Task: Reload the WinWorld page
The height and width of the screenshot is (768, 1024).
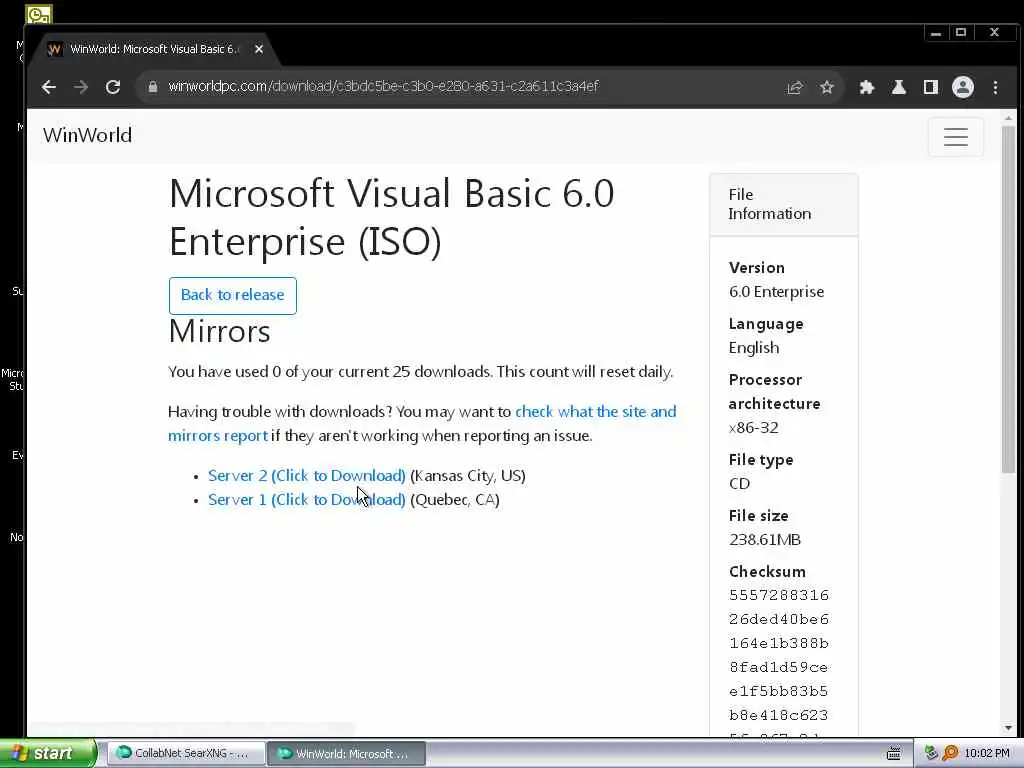Action: click(113, 87)
